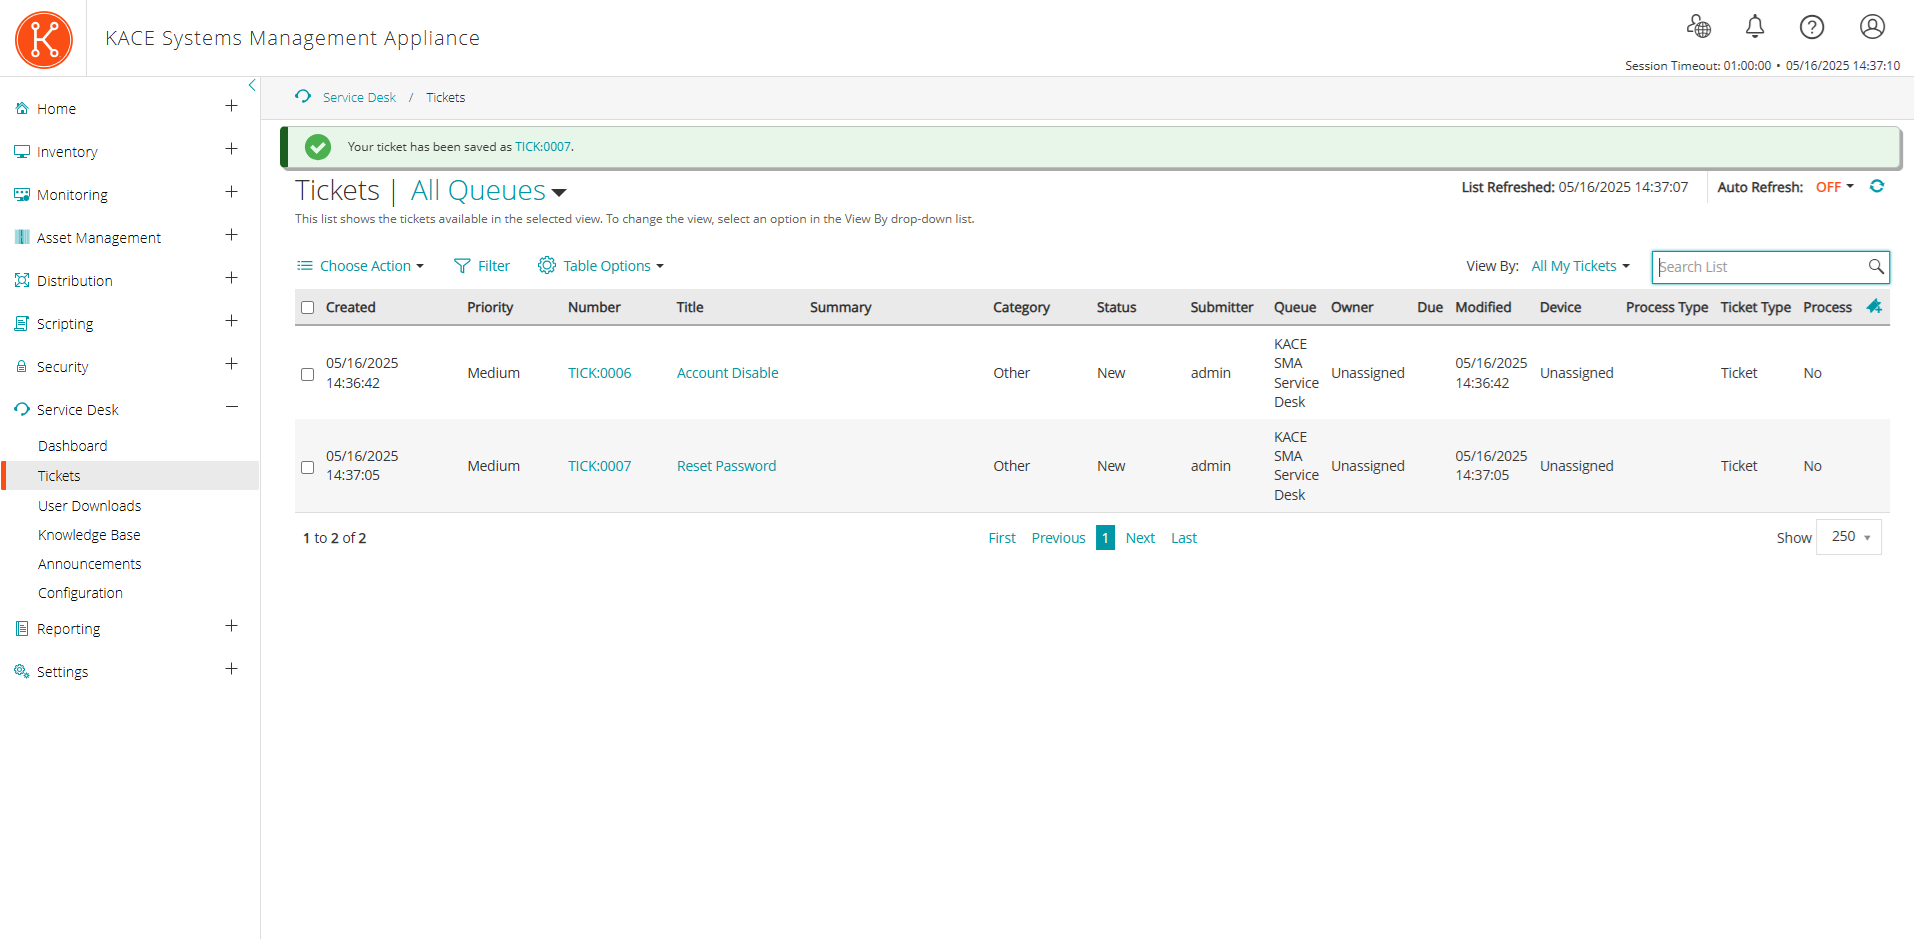
Task: Click the Table Options gear icon
Action: click(x=547, y=265)
